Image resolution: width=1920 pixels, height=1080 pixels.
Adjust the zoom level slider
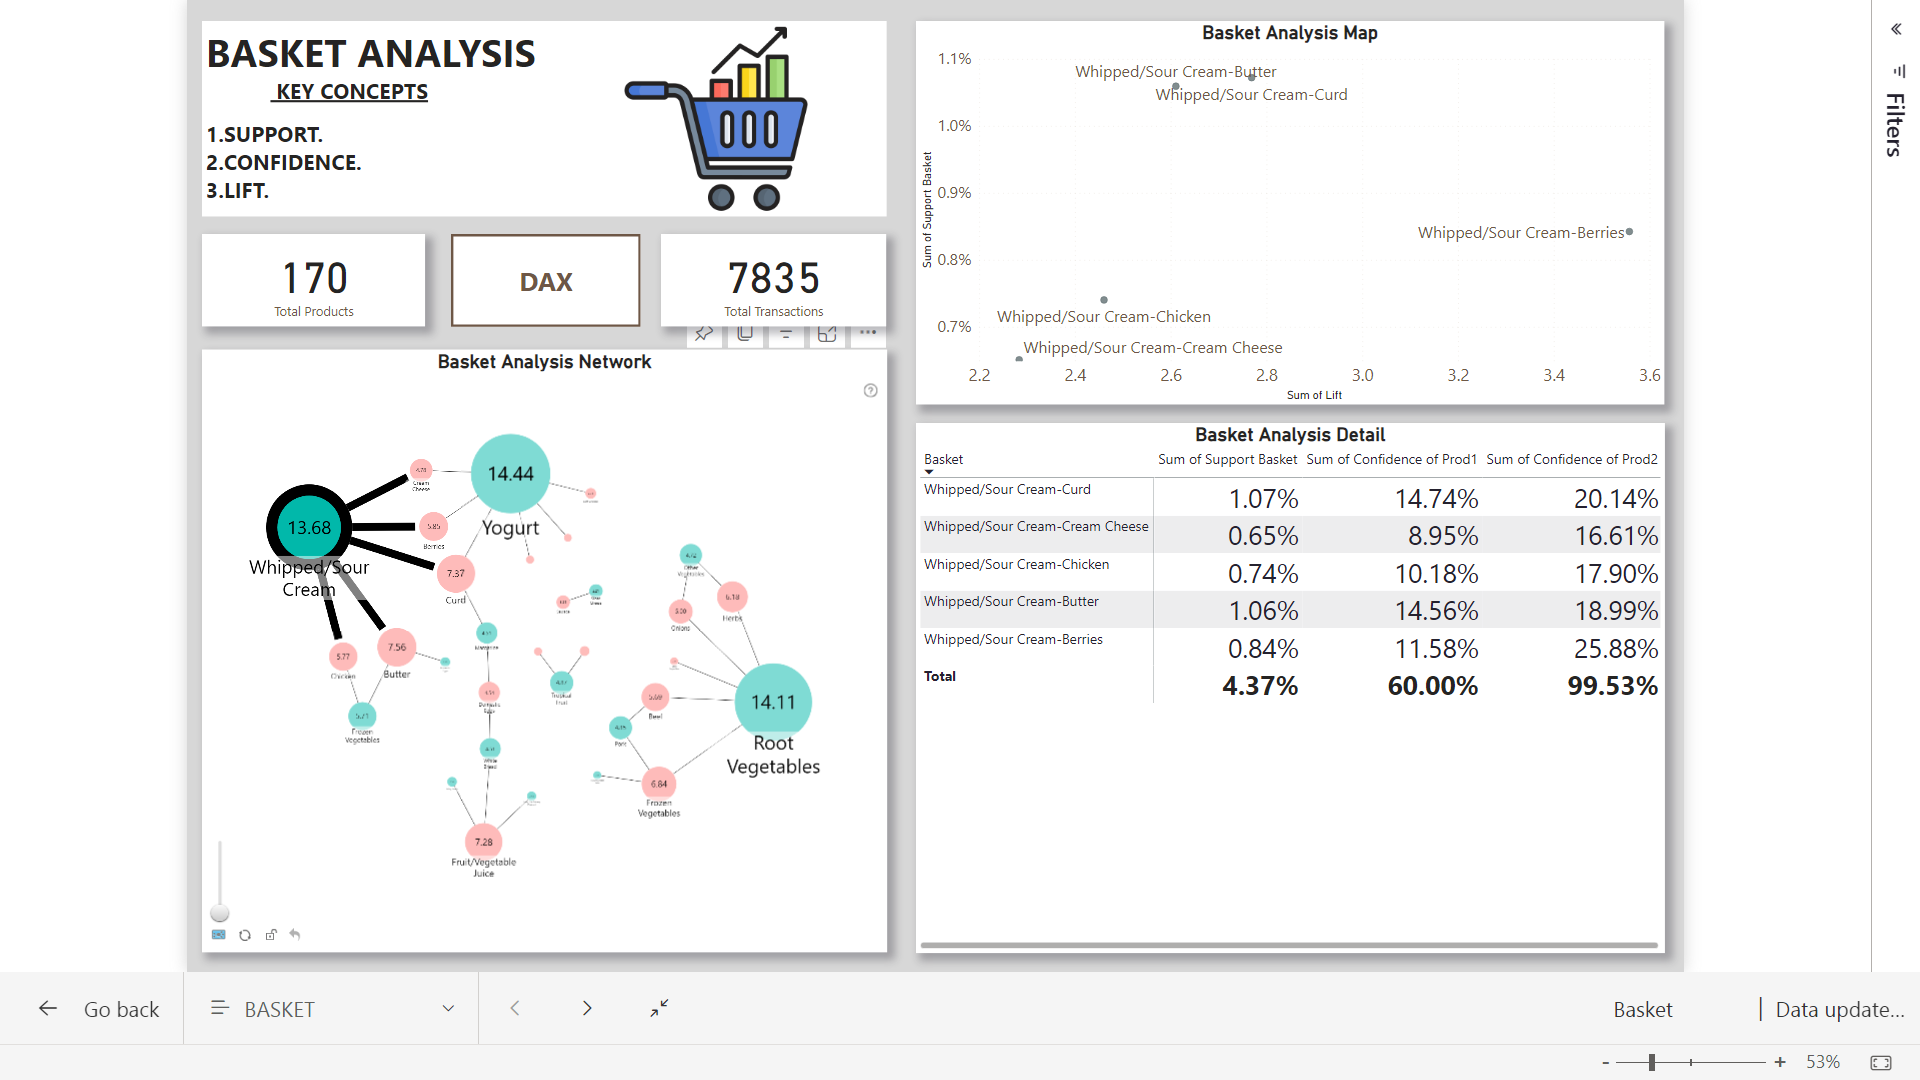[x=1652, y=1062]
